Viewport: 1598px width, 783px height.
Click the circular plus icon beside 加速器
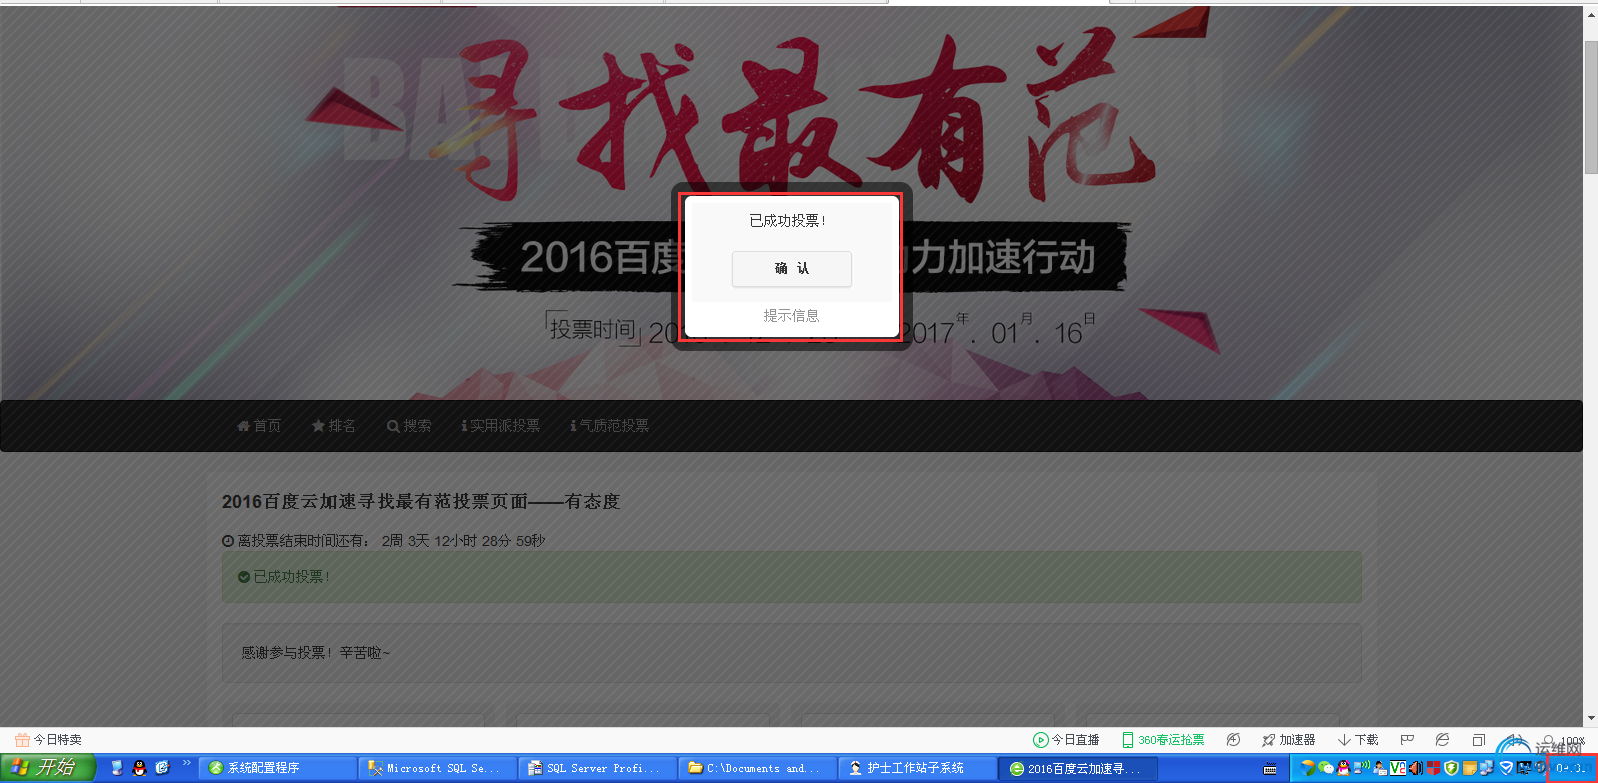point(1233,740)
